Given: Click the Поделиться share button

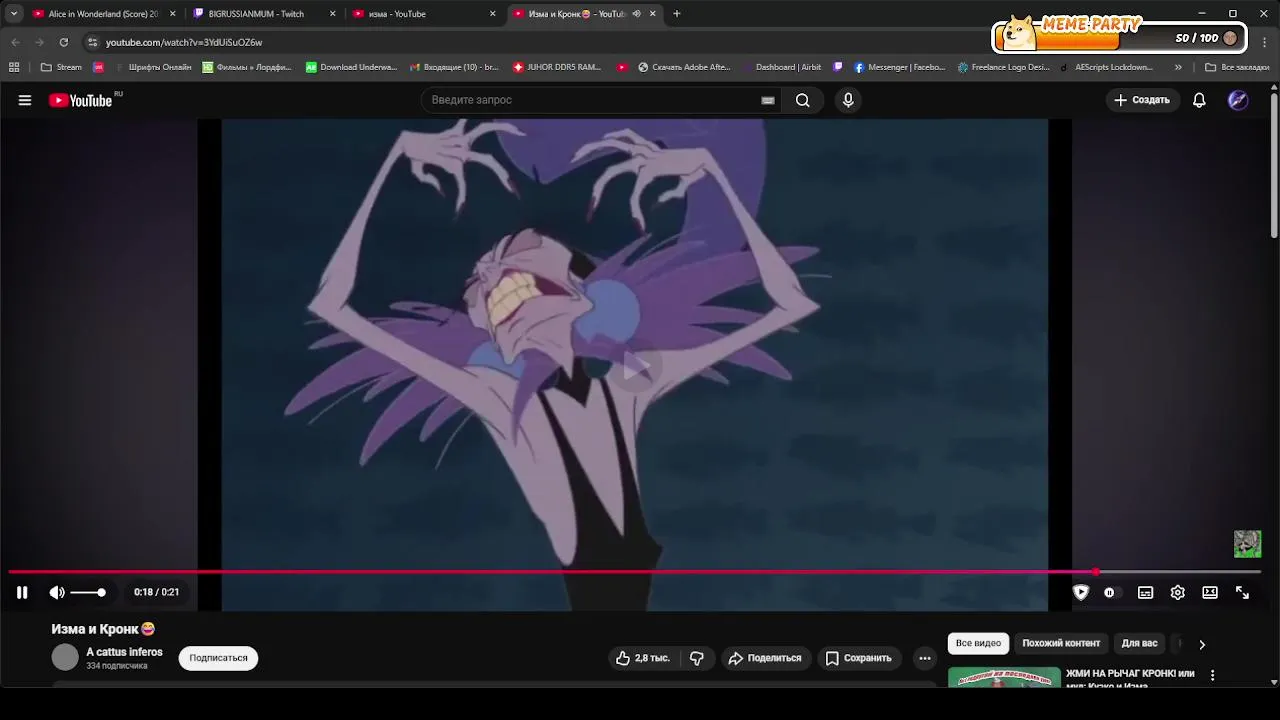Looking at the screenshot, I should (x=765, y=658).
